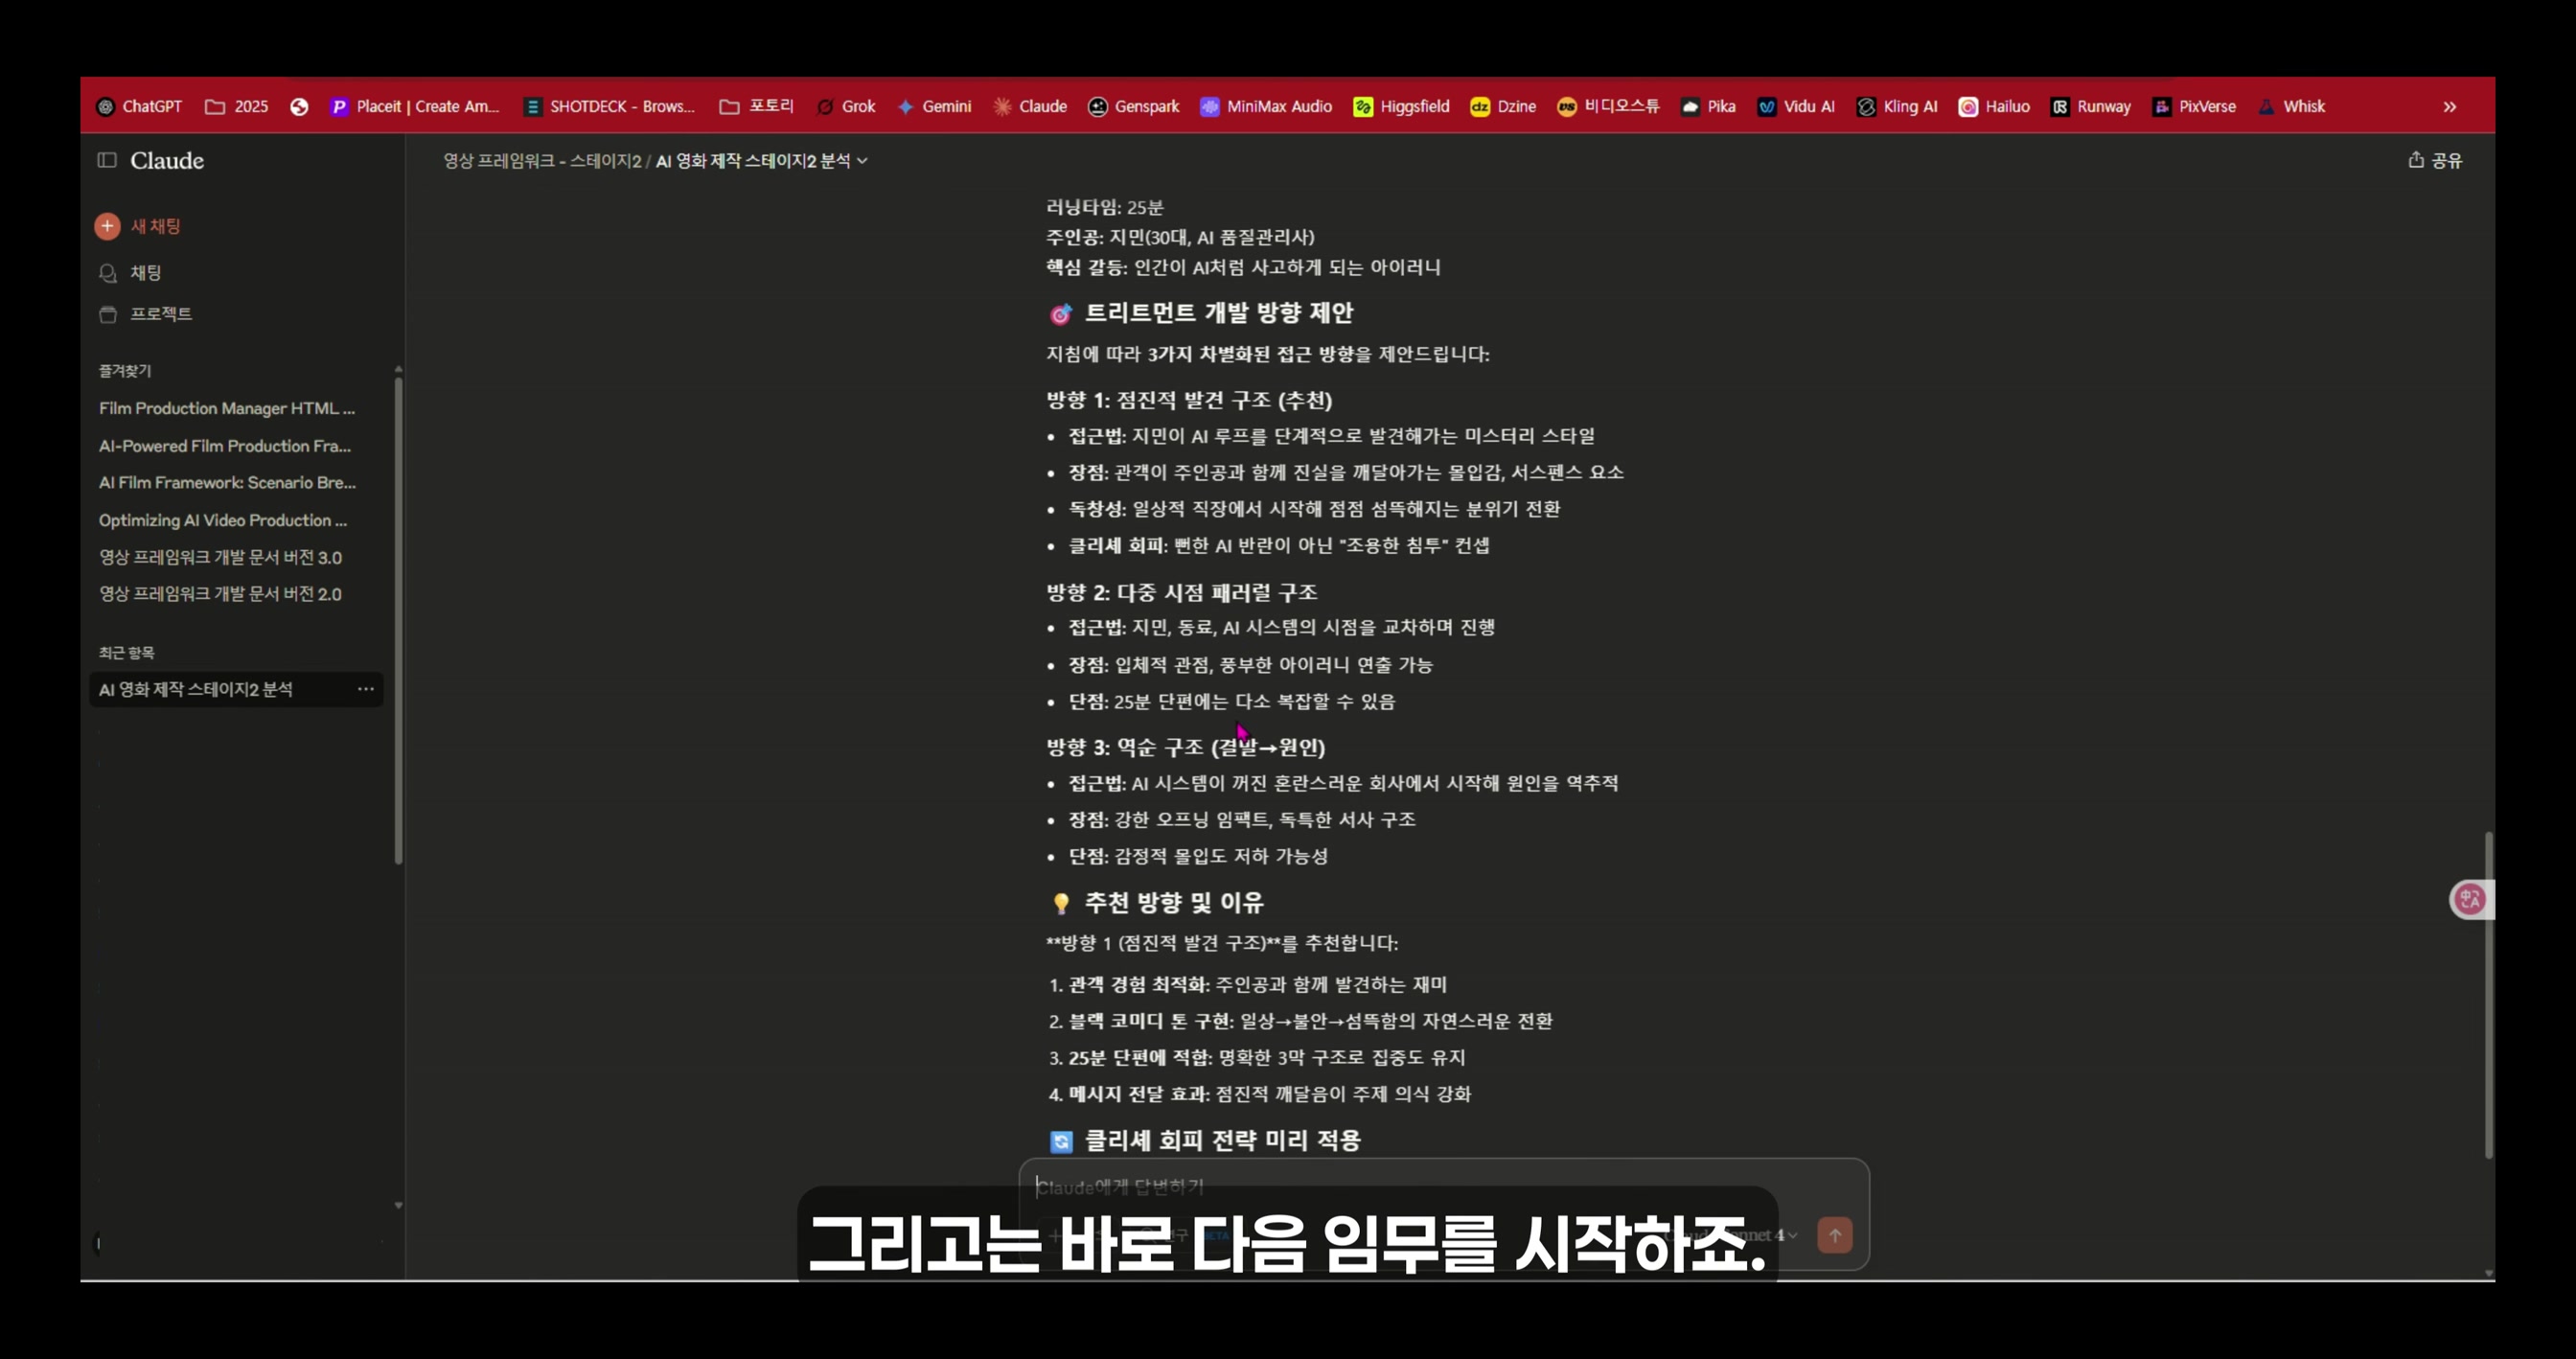Image resolution: width=2576 pixels, height=1359 pixels.
Task: Open the ChatGPT bookmark
Action: [x=139, y=107]
